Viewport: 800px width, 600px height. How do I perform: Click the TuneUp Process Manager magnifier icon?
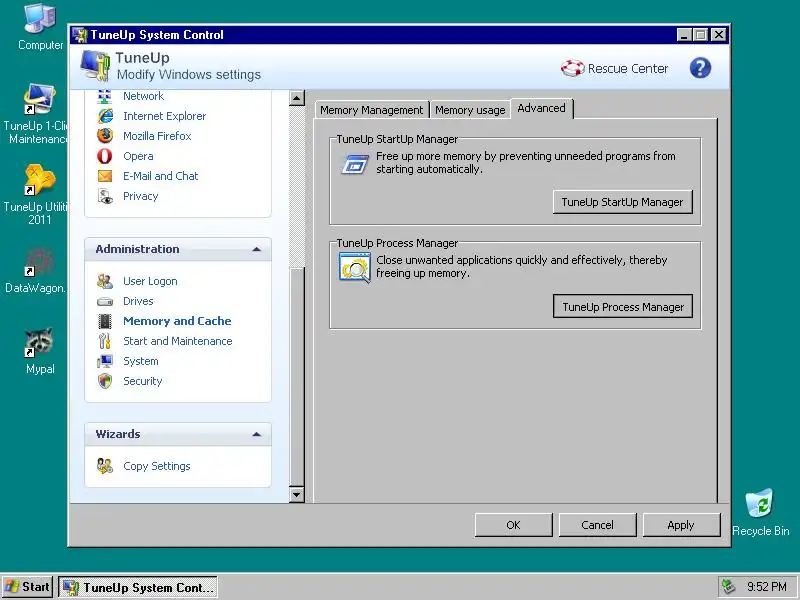pyautogui.click(x=355, y=267)
